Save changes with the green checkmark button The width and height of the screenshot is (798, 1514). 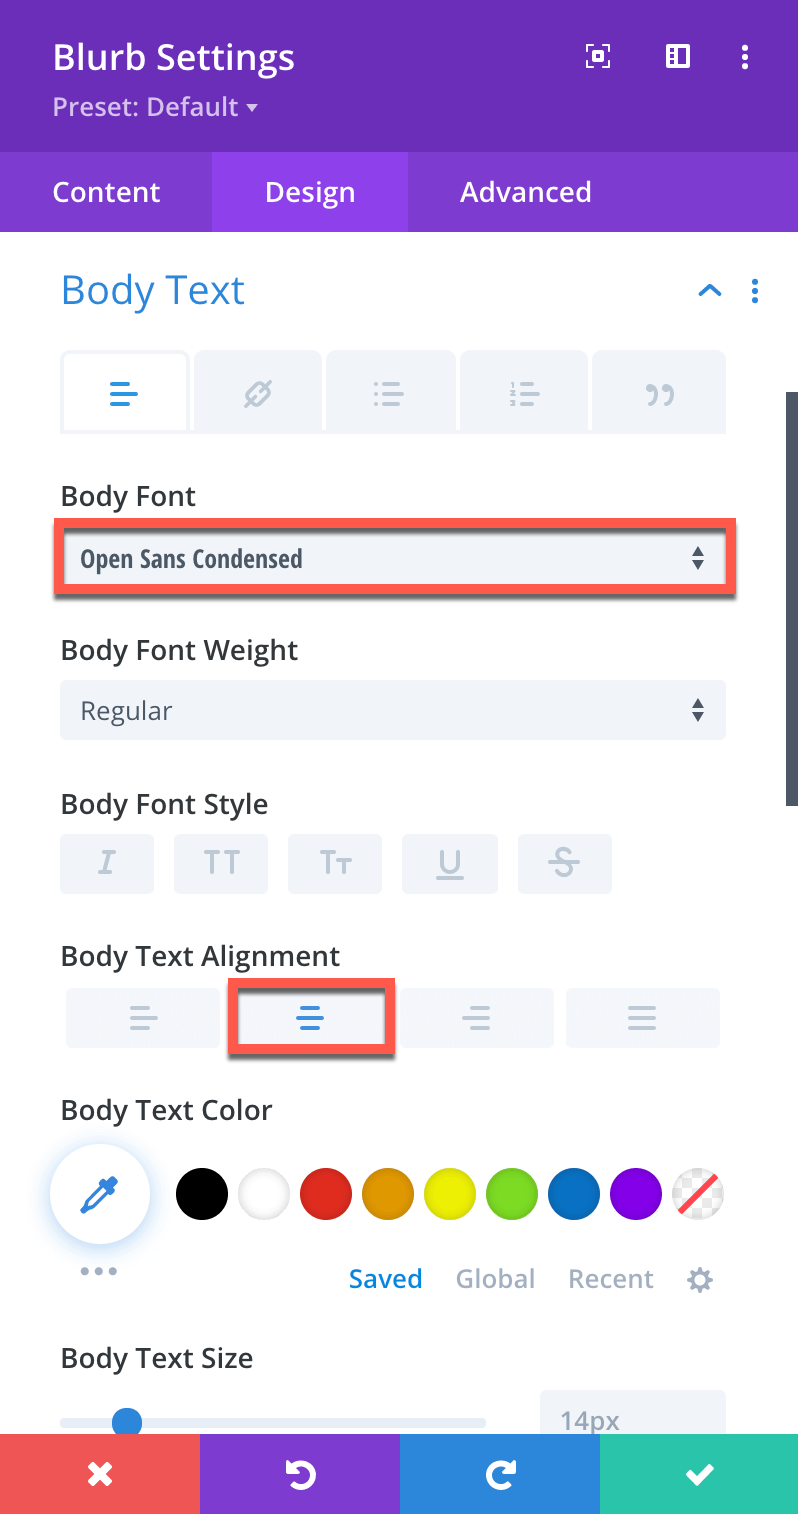tap(699, 1474)
